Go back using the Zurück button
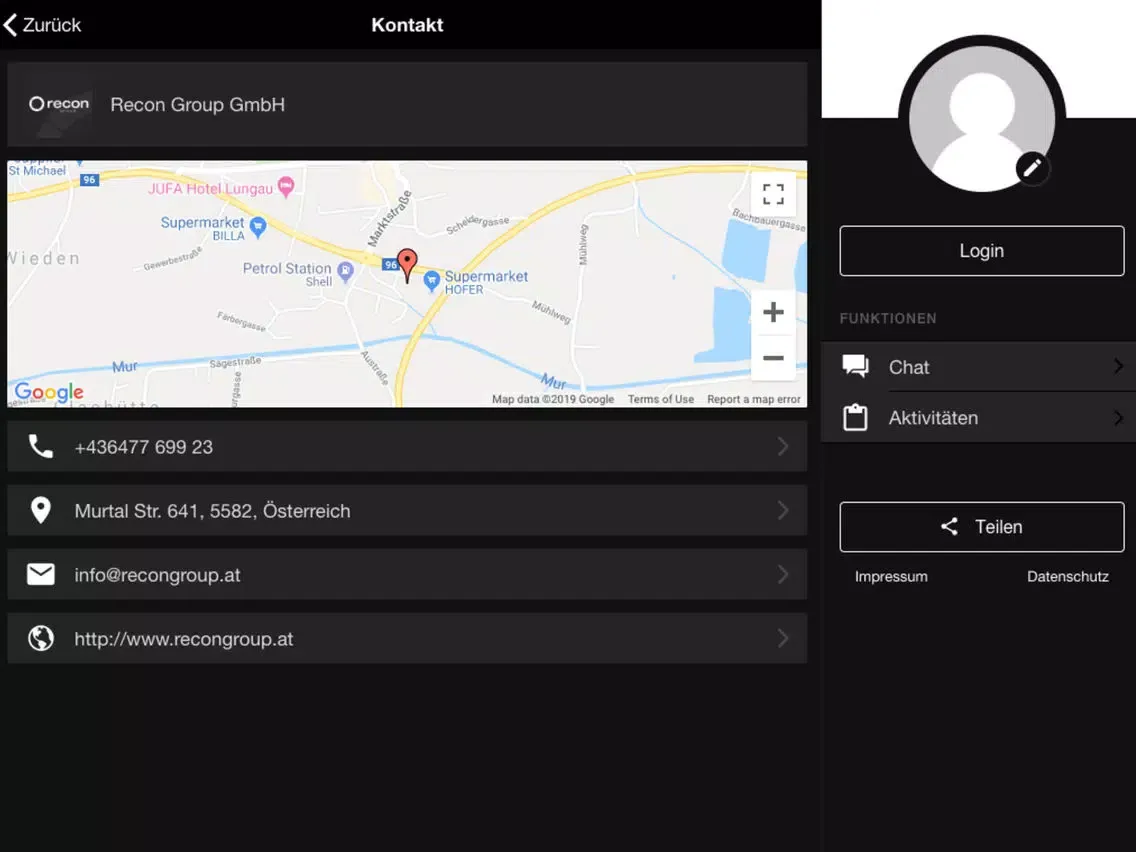 click(42, 25)
